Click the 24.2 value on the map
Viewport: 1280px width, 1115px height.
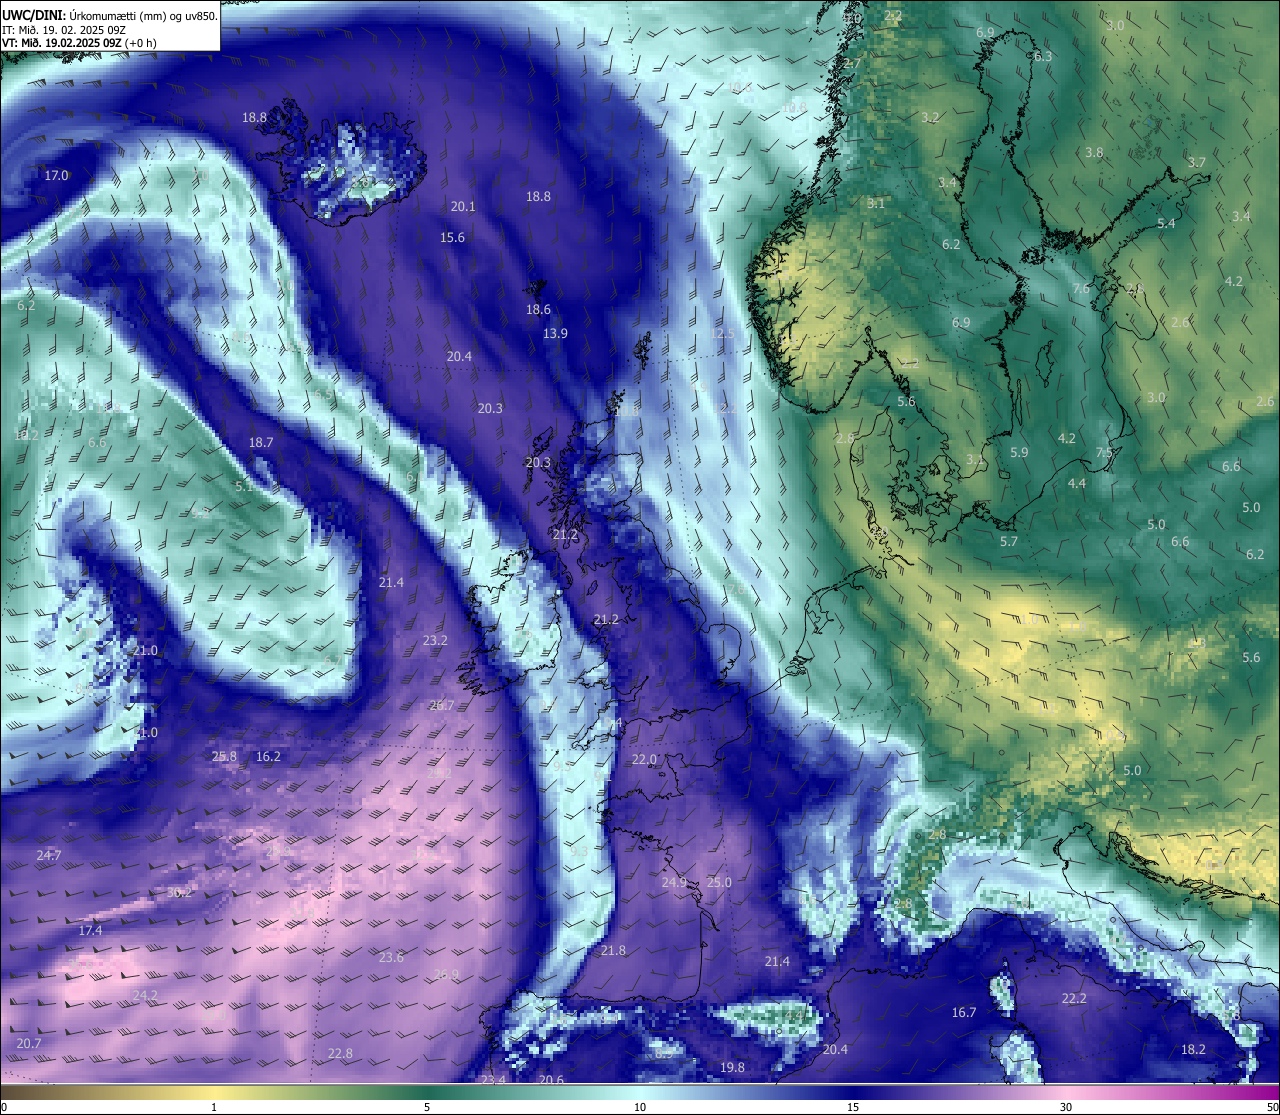pyautogui.click(x=145, y=995)
